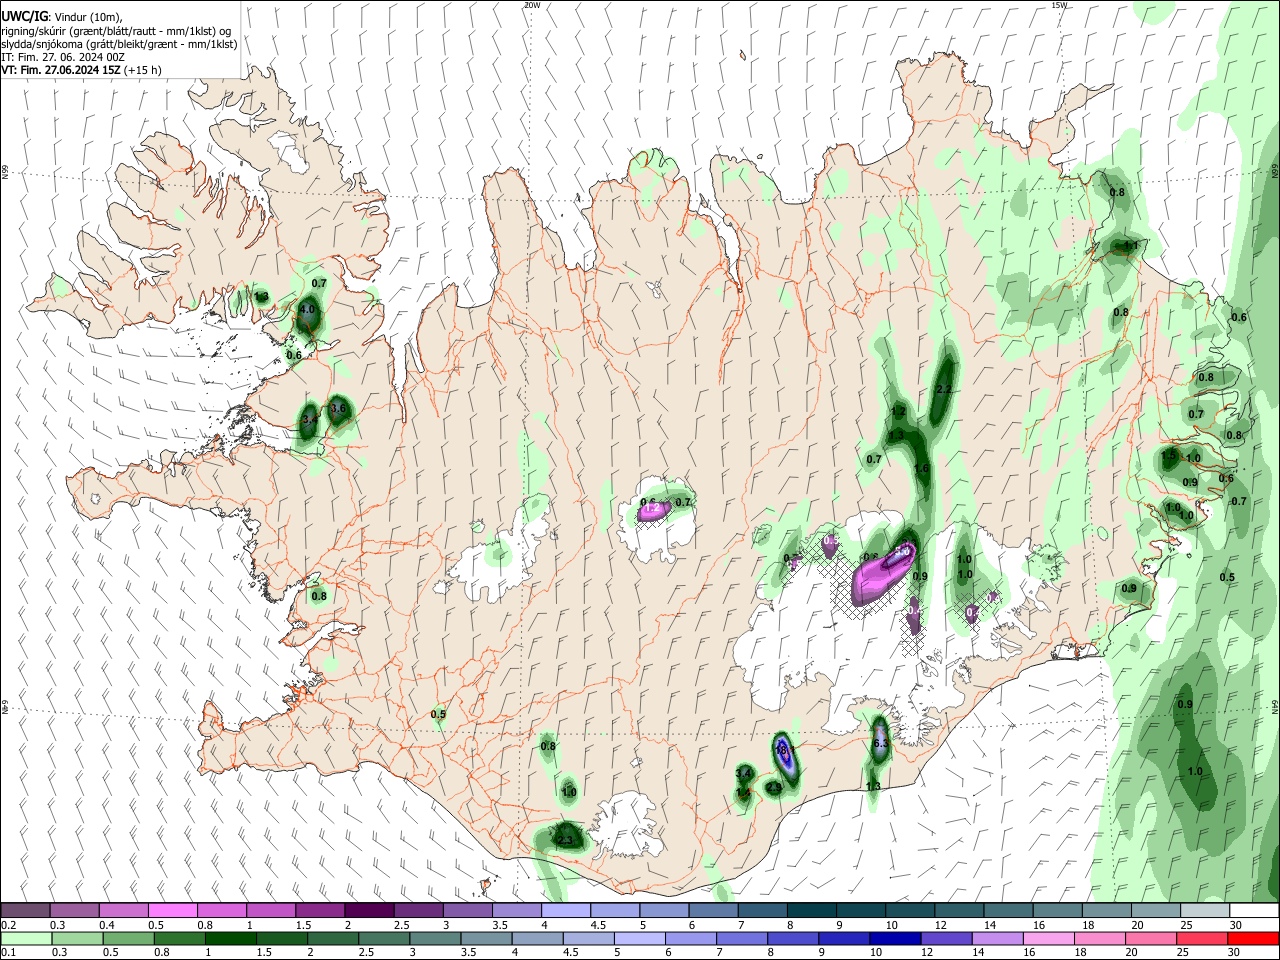Click the rigning/skúrir legend description line
1280x960 pixels.
(116, 31)
